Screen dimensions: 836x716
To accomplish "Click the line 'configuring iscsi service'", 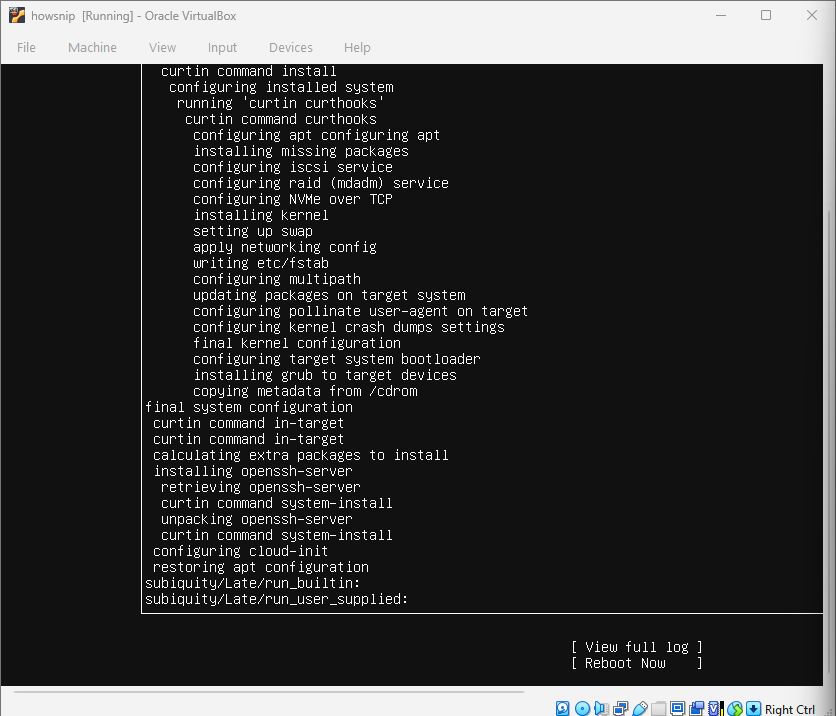I will pyautogui.click(x=293, y=167).
